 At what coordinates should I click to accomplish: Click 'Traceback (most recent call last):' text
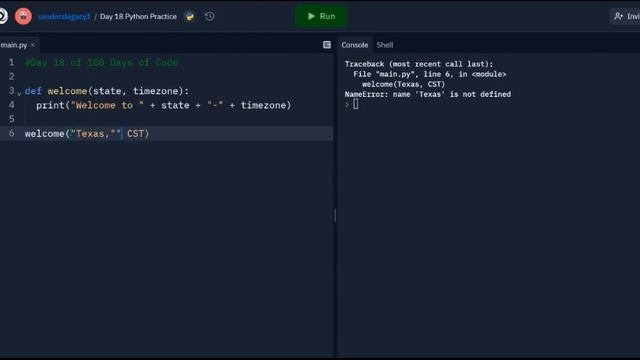click(x=419, y=64)
